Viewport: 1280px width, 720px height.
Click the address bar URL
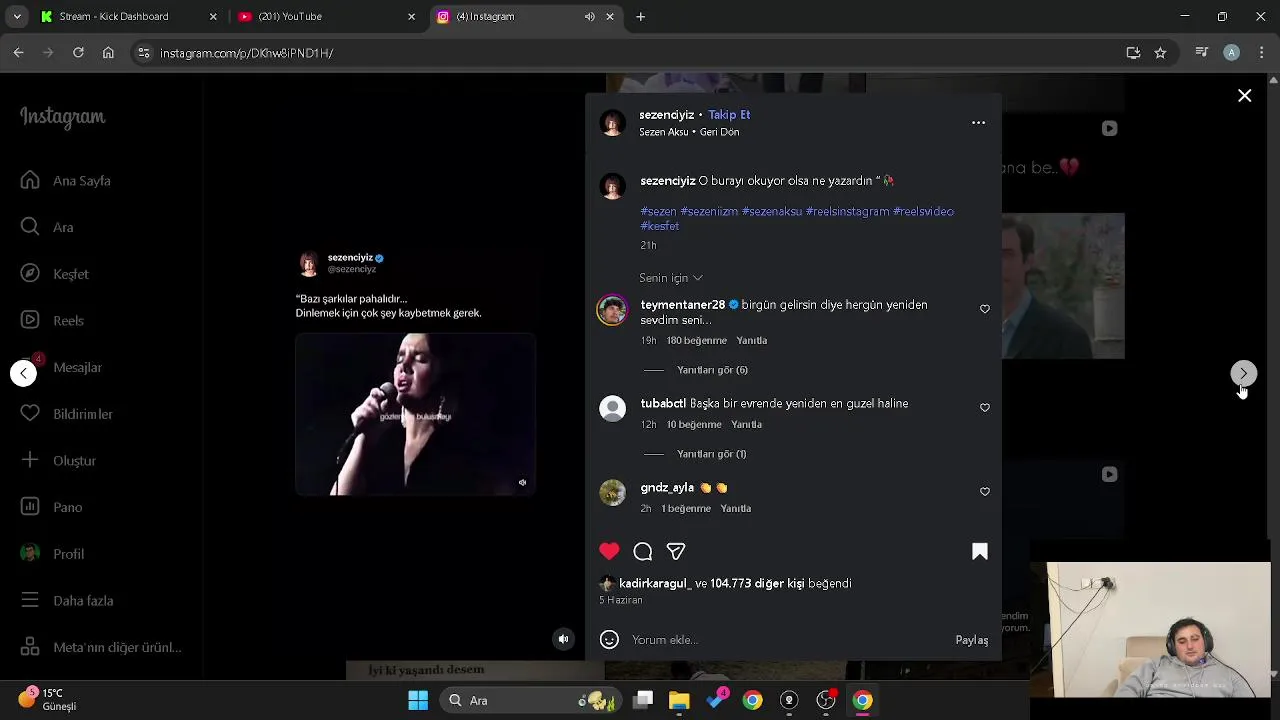point(246,53)
